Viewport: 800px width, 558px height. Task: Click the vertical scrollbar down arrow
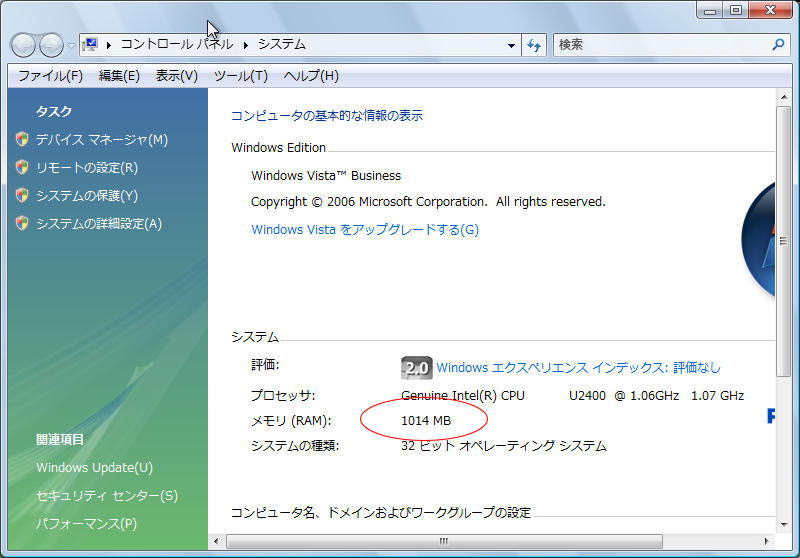pyautogui.click(x=784, y=524)
